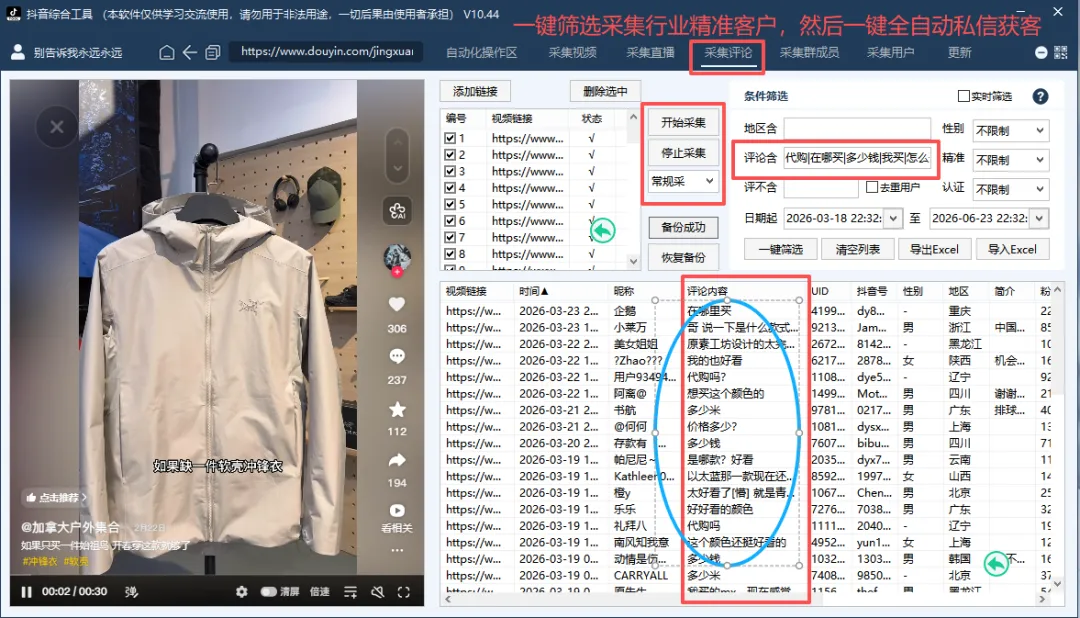Open the help question-mark icon in 条件筛选
The image size is (1080, 618).
(1041, 96)
